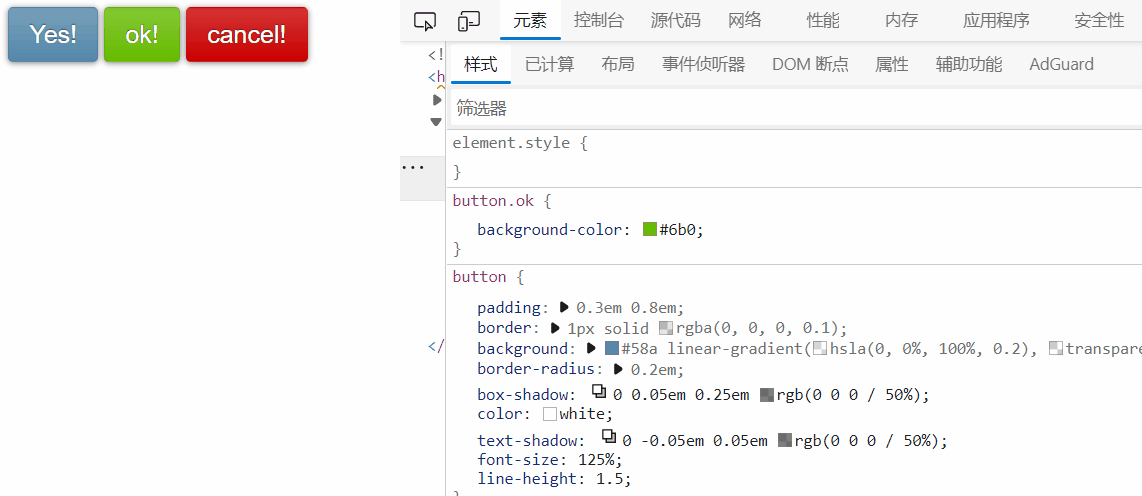Click the box-shadow property name
This screenshot has height=496, width=1142.
[x=521, y=394]
